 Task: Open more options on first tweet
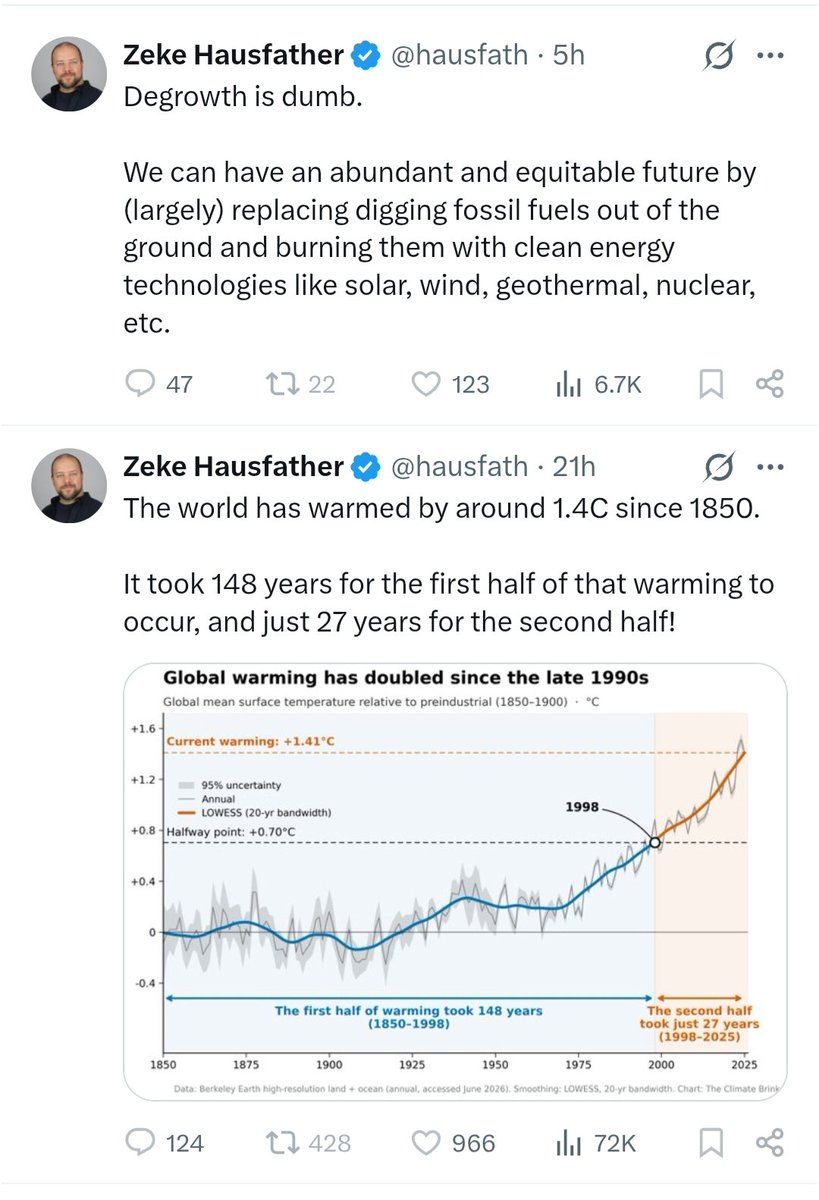click(x=769, y=56)
